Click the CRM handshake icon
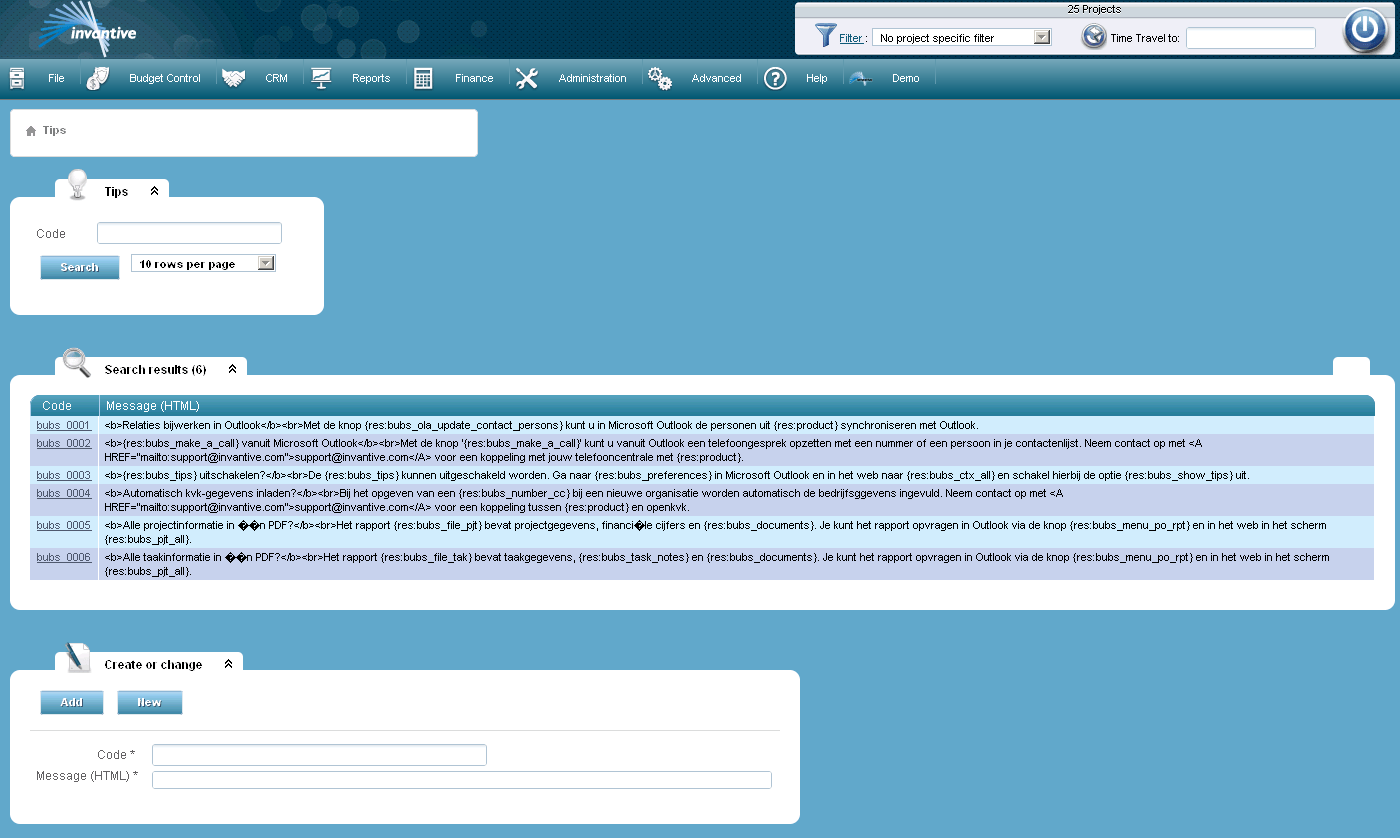Viewport: 1400px width, 838px height. click(x=233, y=78)
